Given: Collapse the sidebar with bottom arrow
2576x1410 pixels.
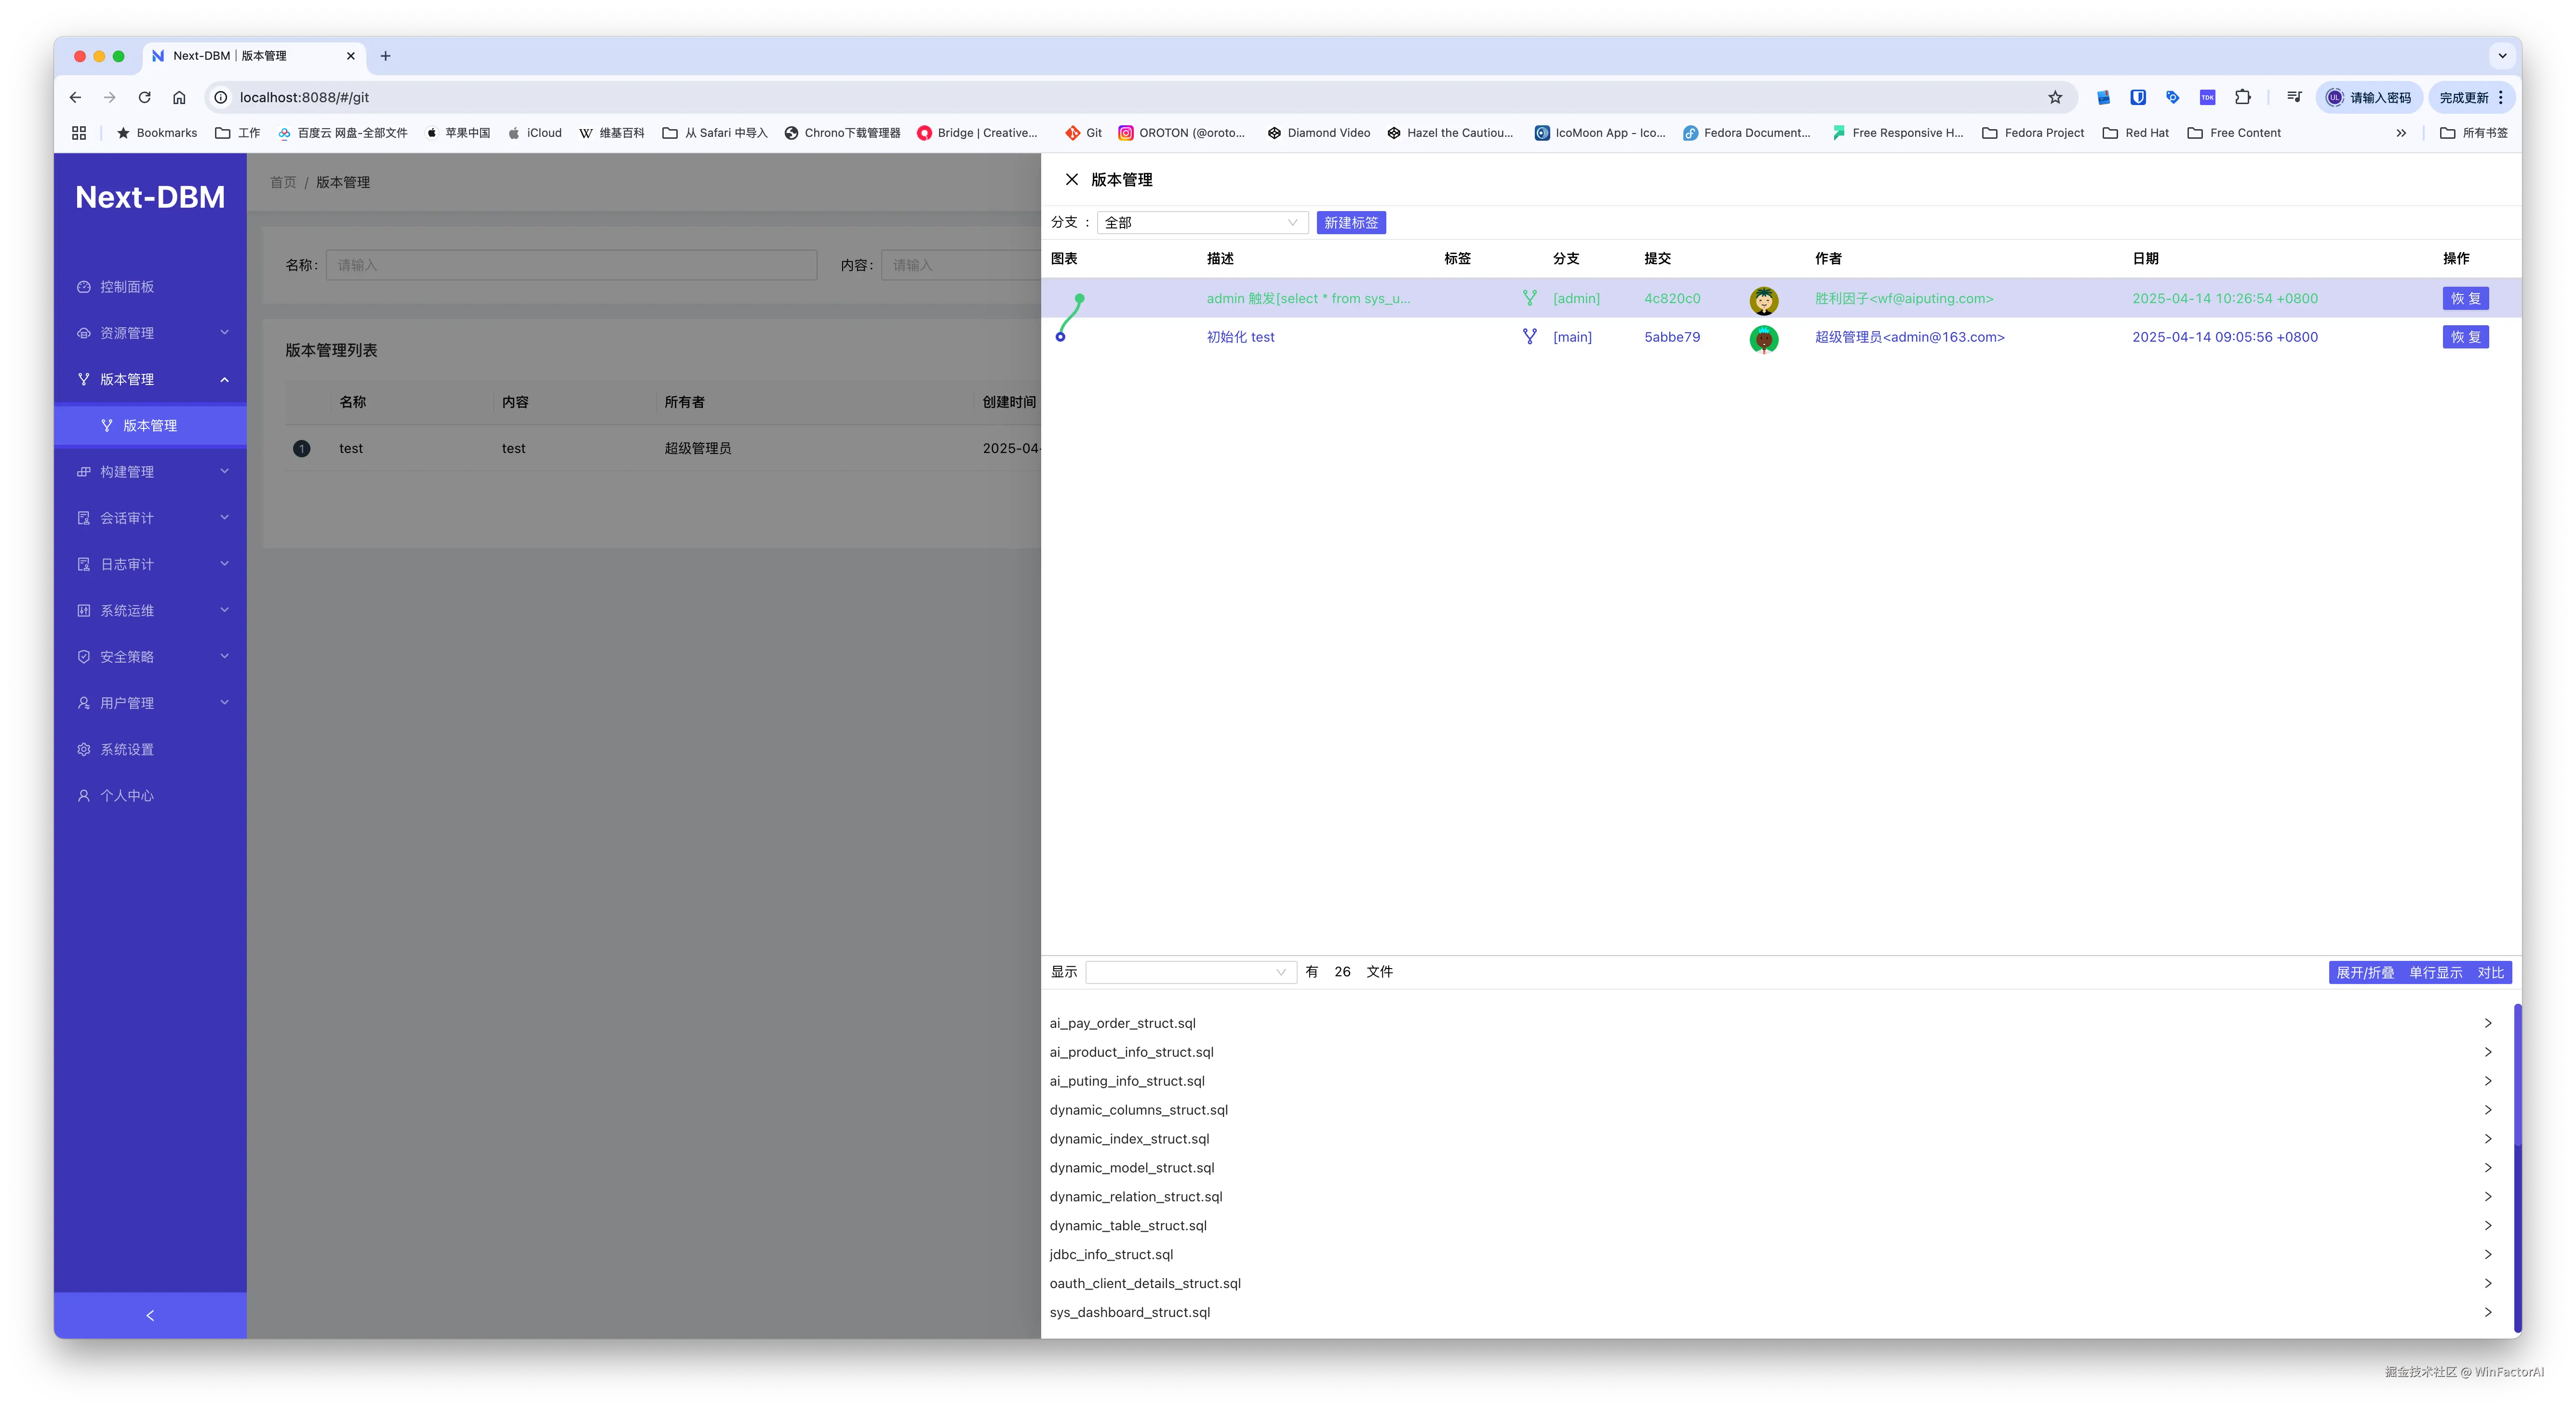Looking at the screenshot, I should pos(150,1315).
